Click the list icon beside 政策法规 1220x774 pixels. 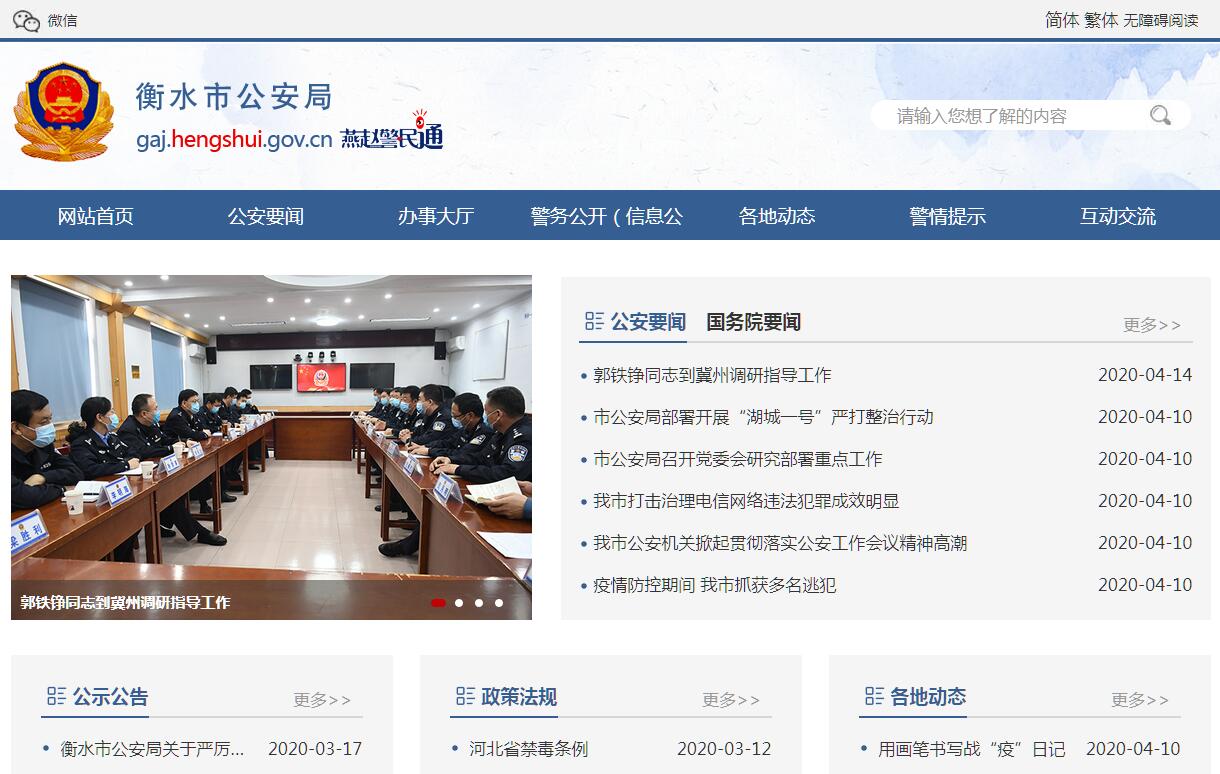coord(465,696)
